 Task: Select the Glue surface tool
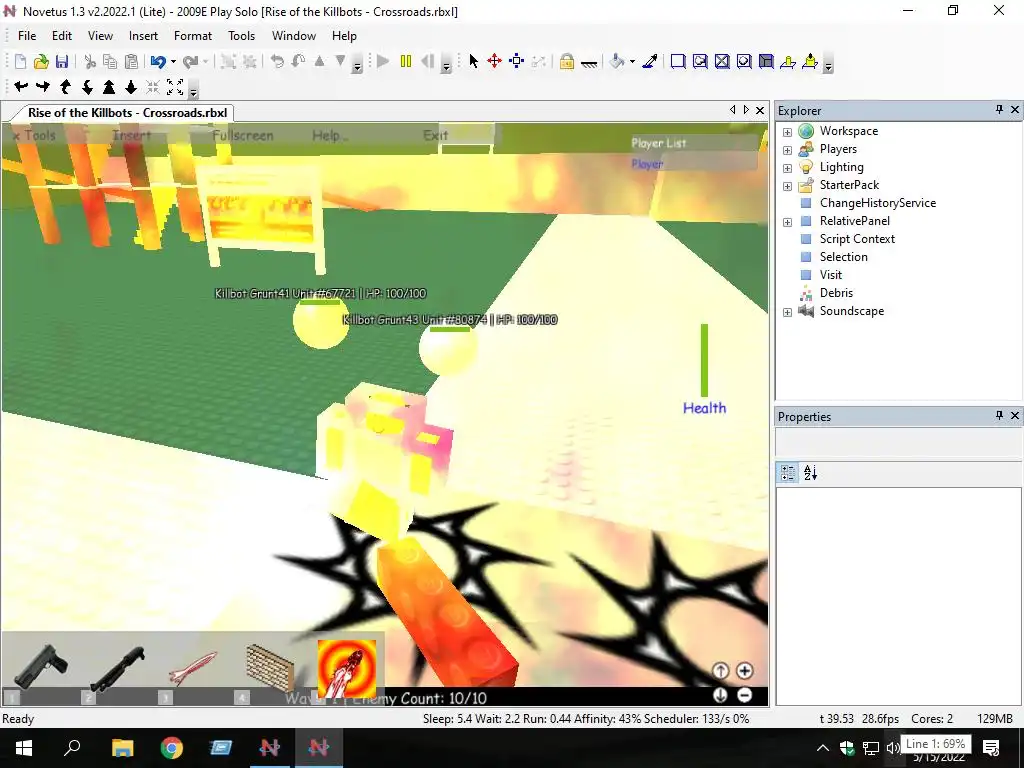700,61
